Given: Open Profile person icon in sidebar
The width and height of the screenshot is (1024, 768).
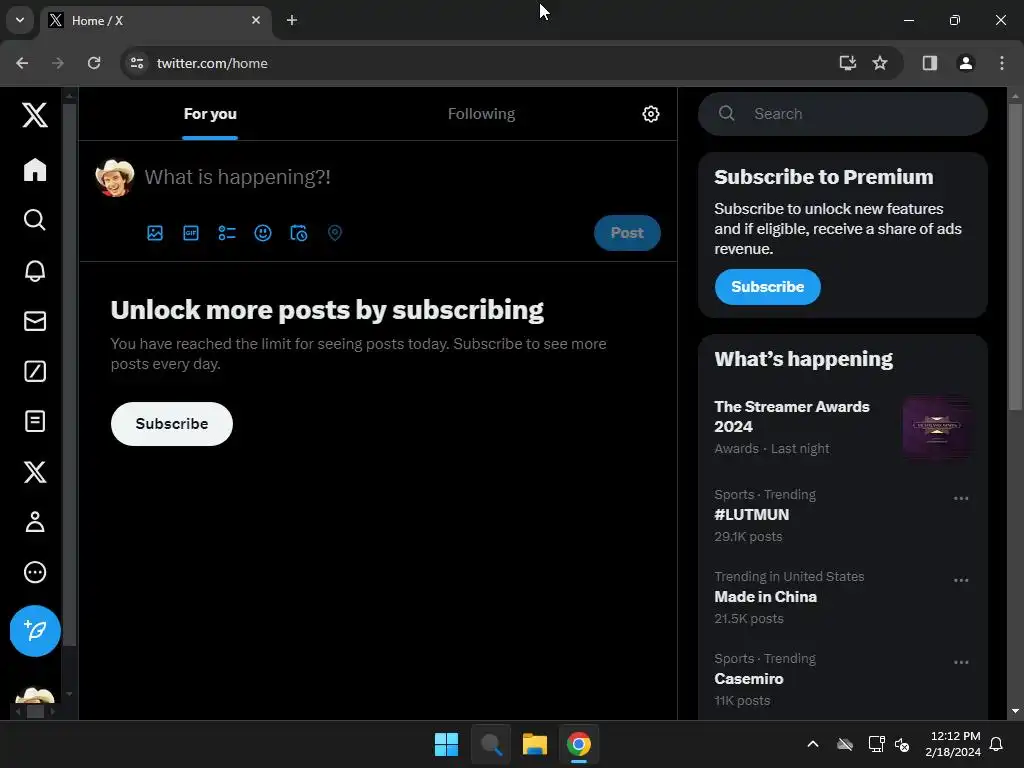Looking at the screenshot, I should [x=35, y=522].
